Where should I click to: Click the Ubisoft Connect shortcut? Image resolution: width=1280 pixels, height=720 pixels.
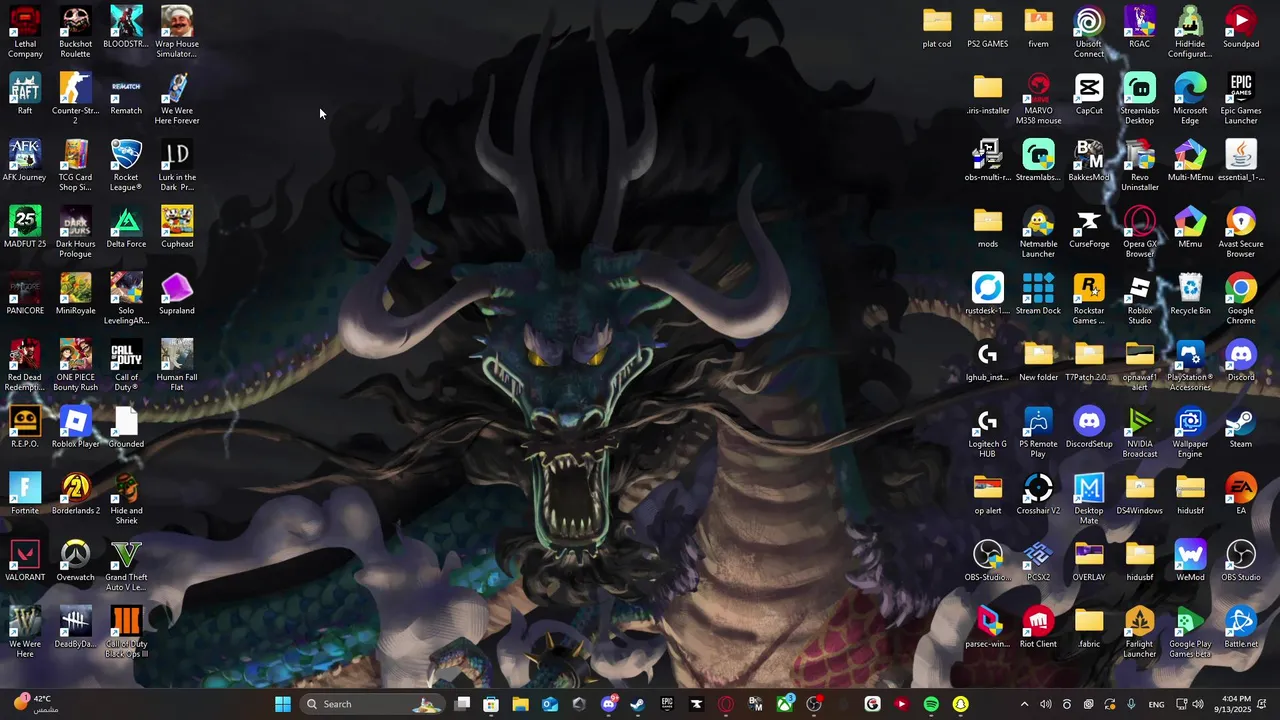click(1089, 32)
